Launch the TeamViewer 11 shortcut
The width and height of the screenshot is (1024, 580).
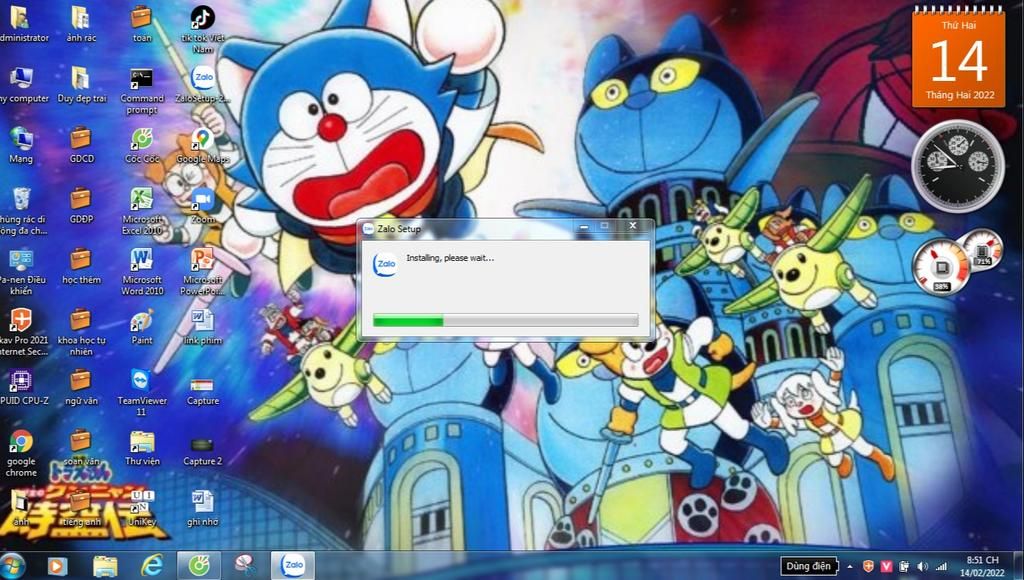click(142, 392)
